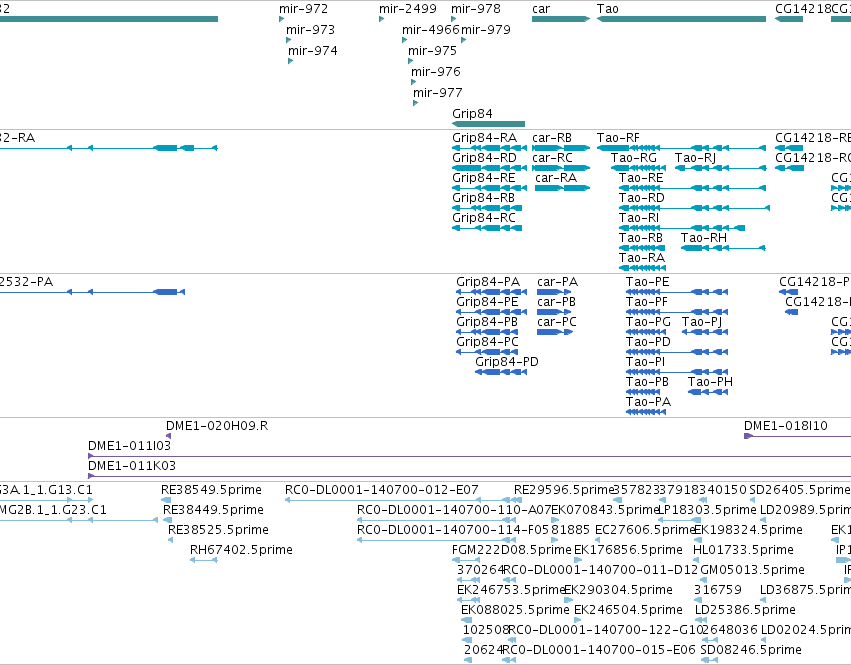Click the mir-2499 gene label
Image resolution: width=851 pixels, height=665 pixels.
407,9
